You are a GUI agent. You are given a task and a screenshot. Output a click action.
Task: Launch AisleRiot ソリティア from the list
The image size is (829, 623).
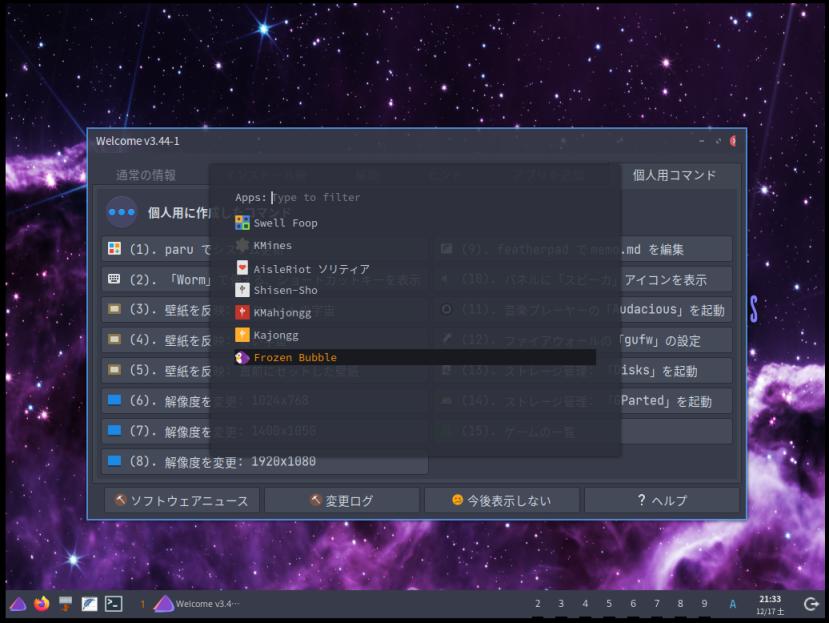click(415, 268)
